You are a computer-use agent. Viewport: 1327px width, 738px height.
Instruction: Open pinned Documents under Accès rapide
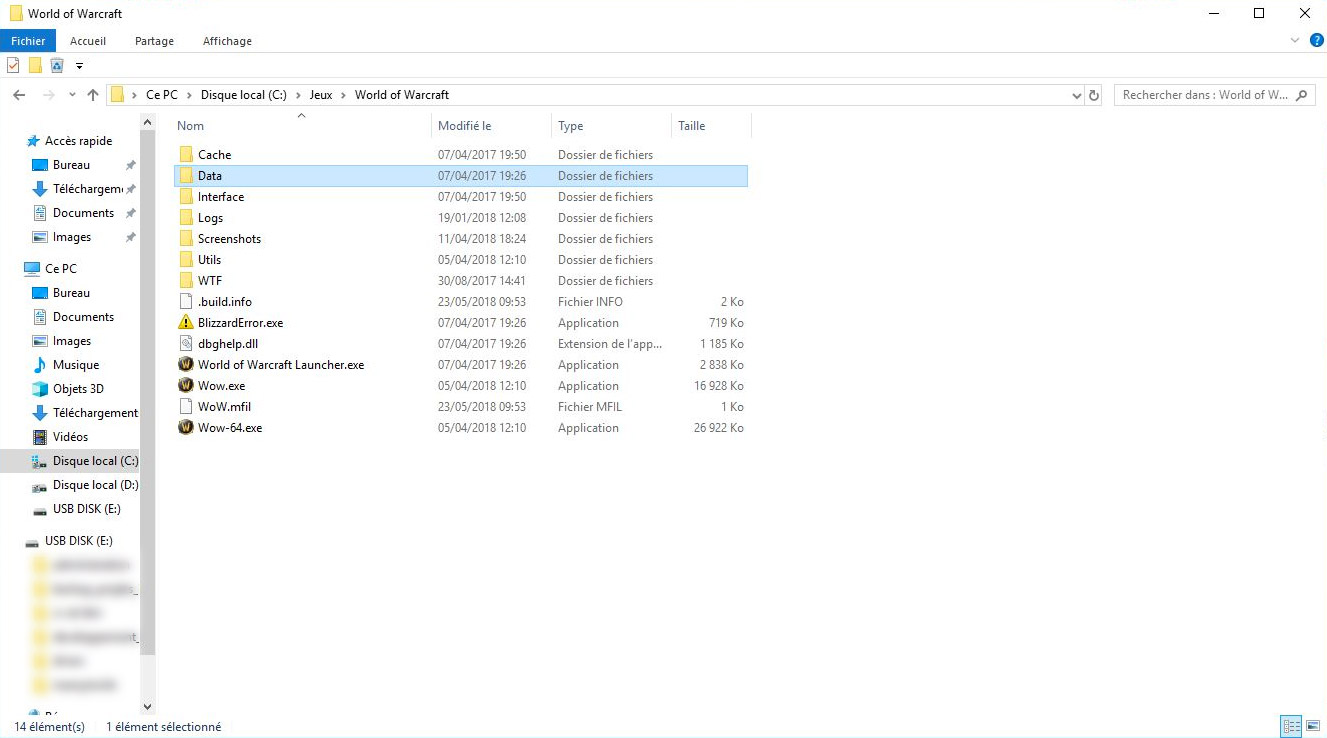[83, 213]
